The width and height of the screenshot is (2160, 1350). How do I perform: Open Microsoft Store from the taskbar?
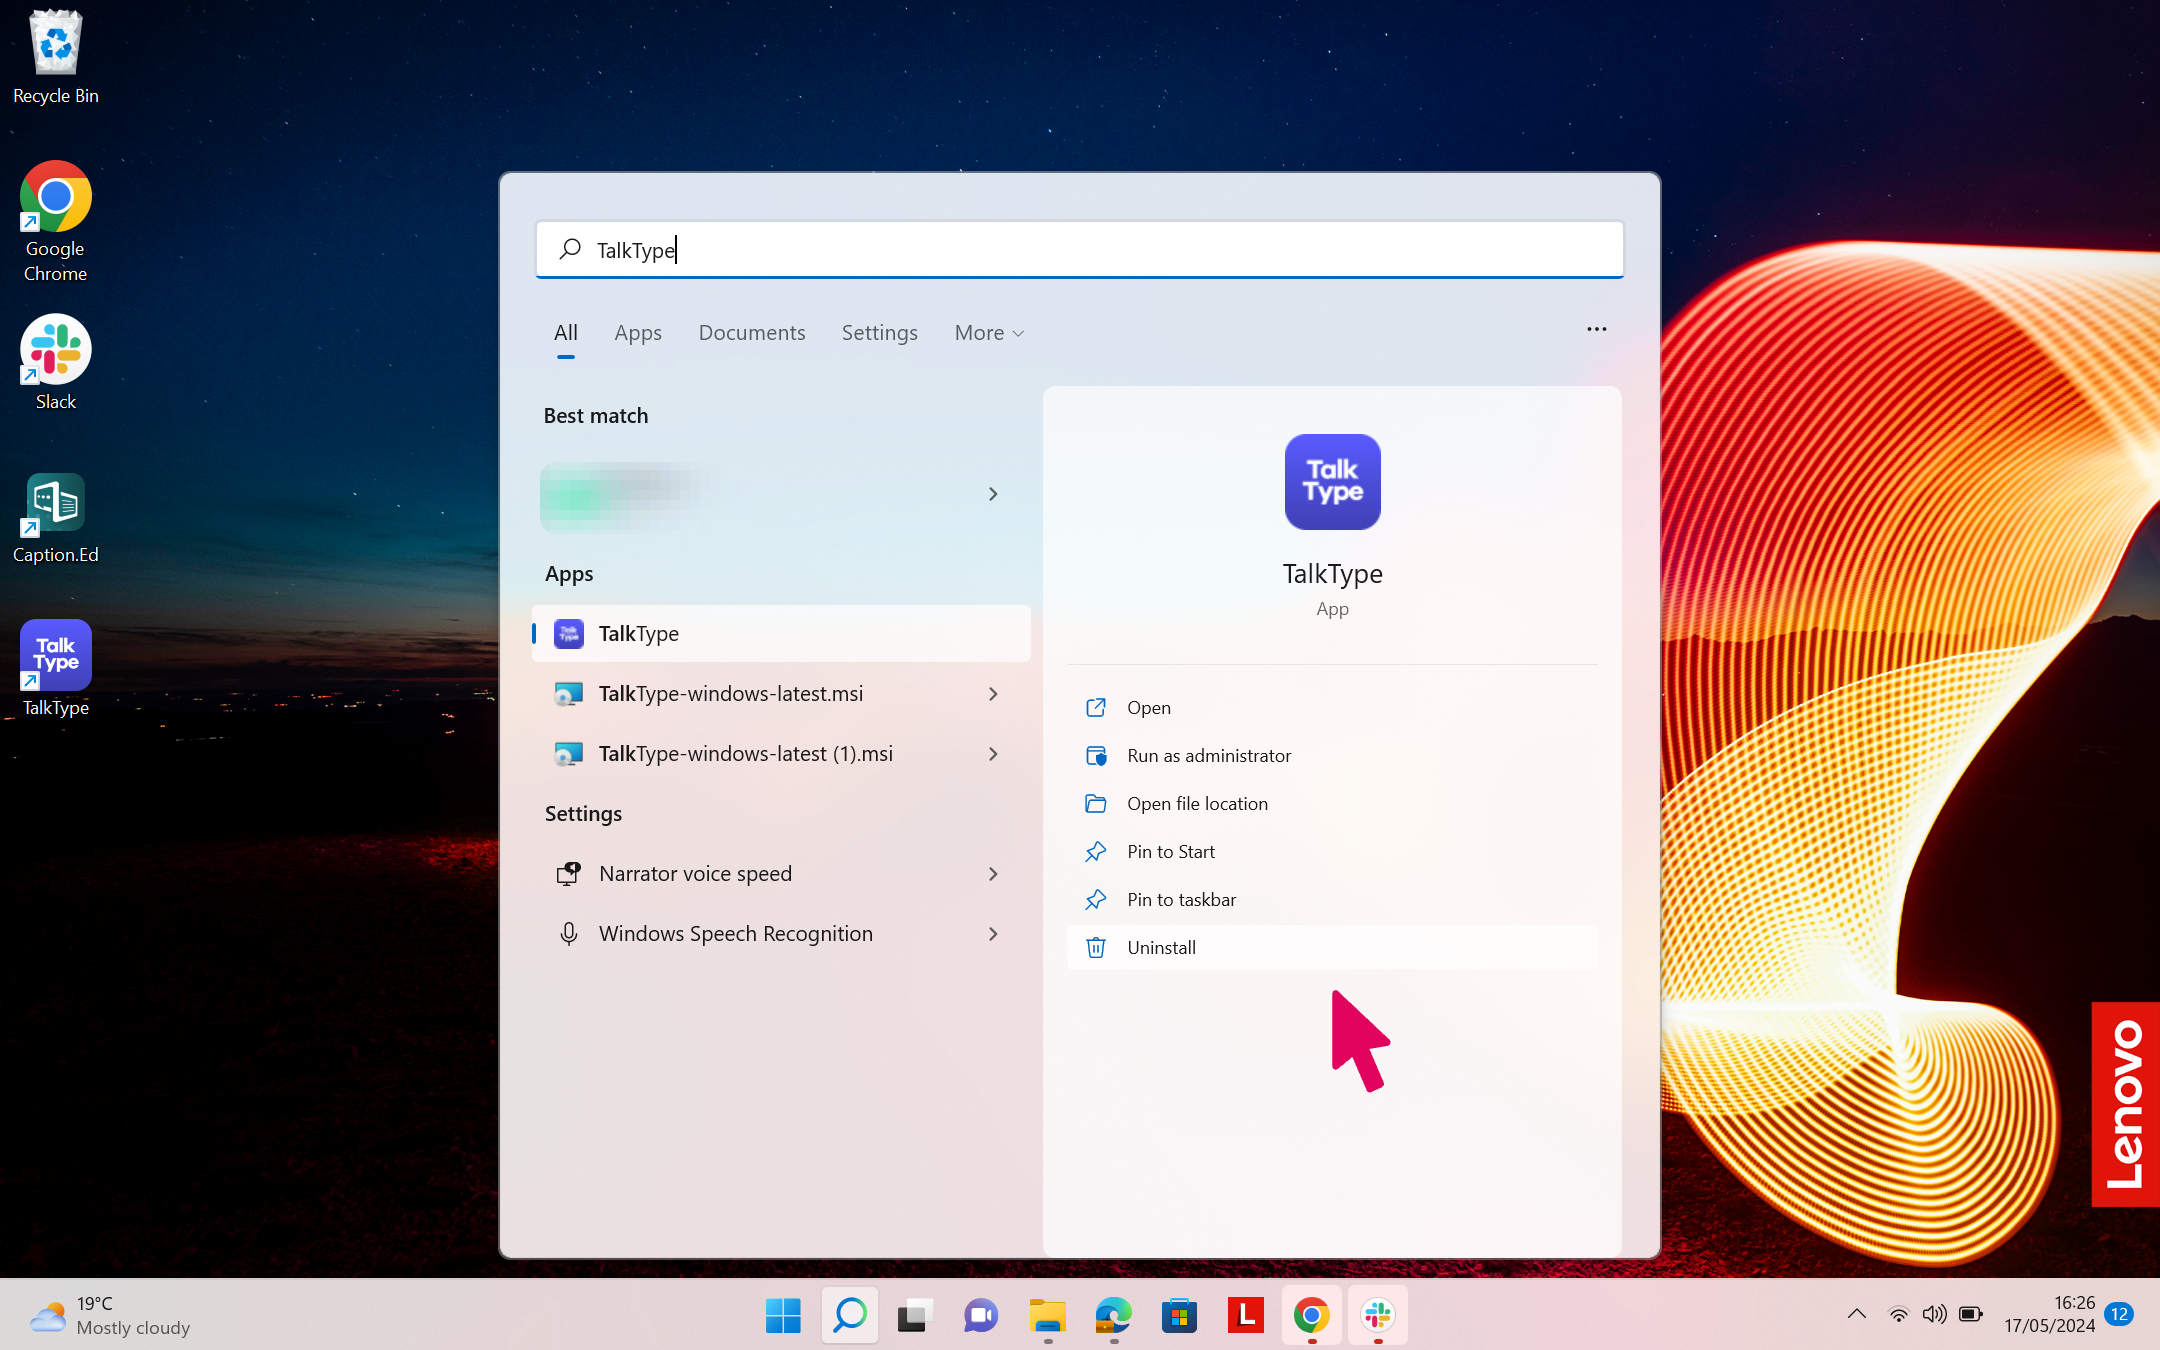1179,1315
